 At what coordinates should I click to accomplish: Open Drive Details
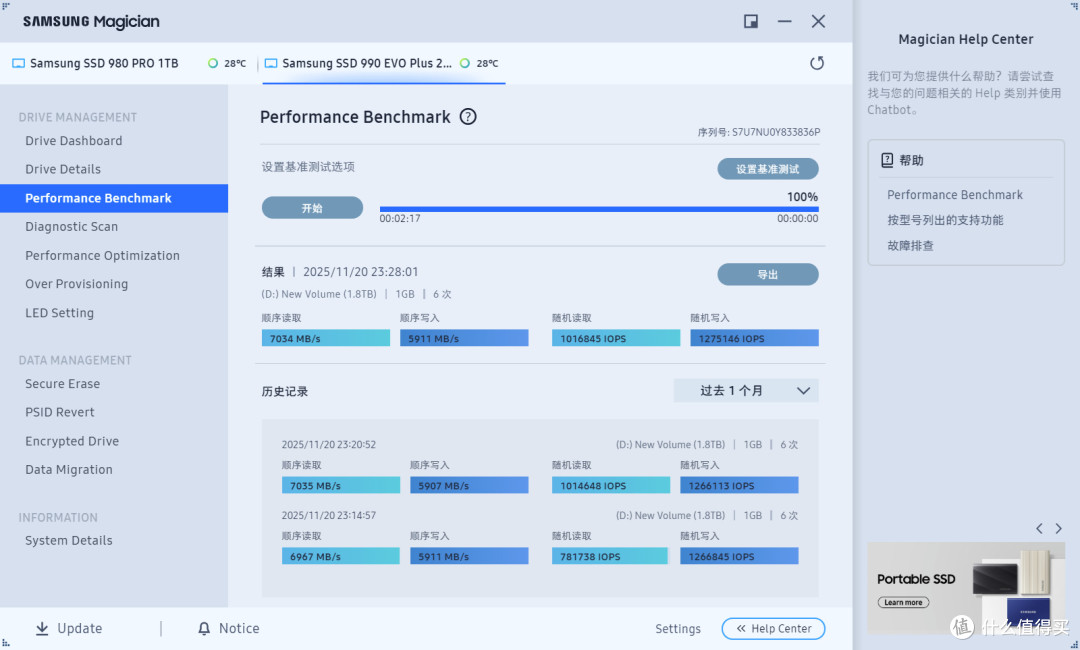63,169
